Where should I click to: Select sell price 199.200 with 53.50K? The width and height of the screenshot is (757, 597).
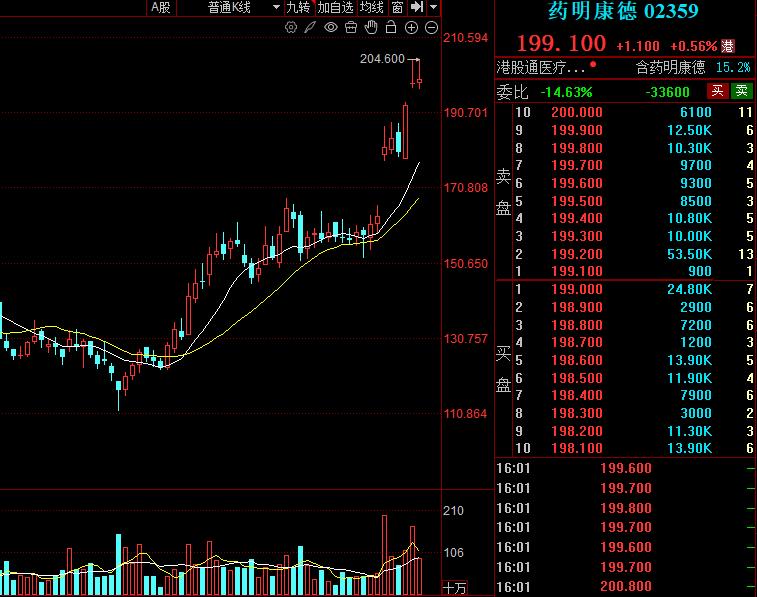tap(577, 254)
